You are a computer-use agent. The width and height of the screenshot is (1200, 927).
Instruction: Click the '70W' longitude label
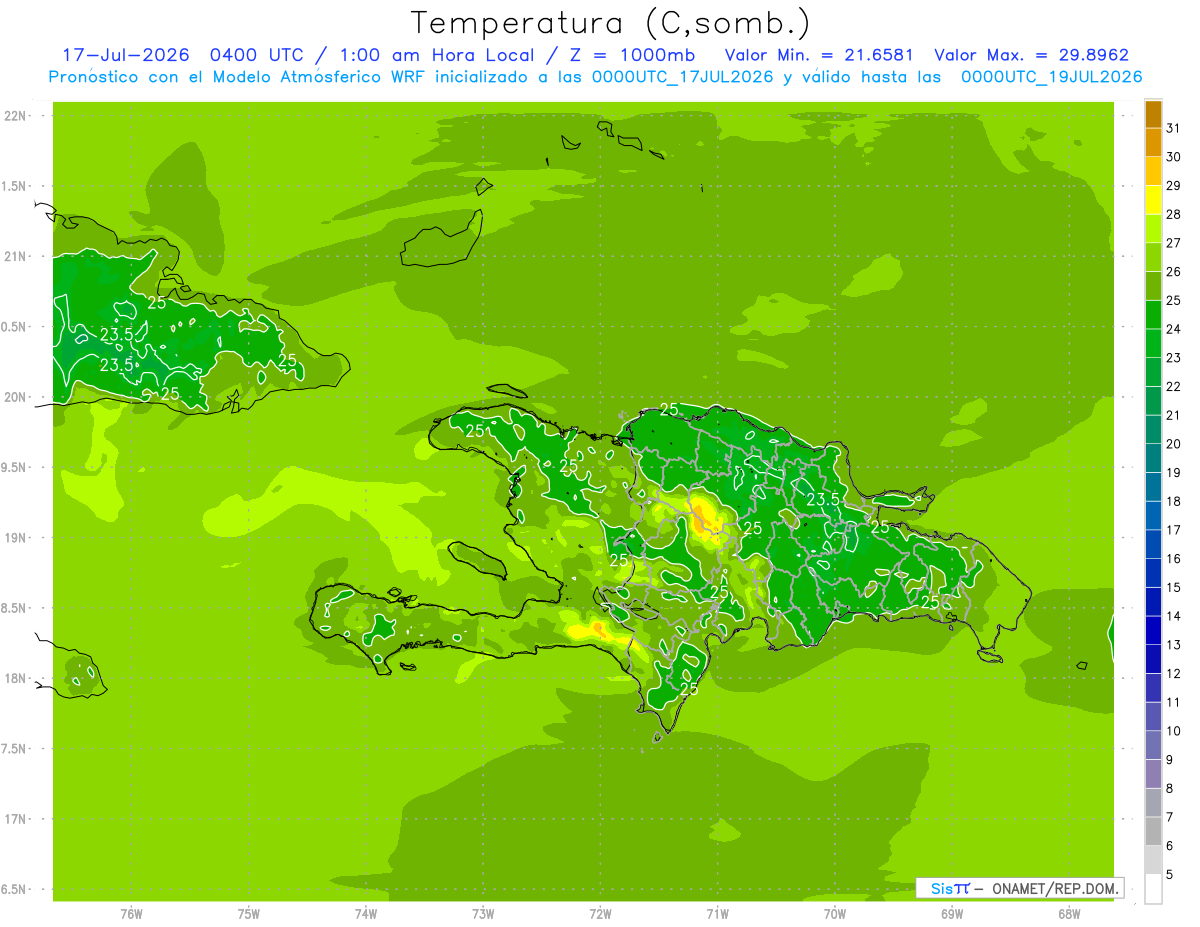(x=835, y=914)
